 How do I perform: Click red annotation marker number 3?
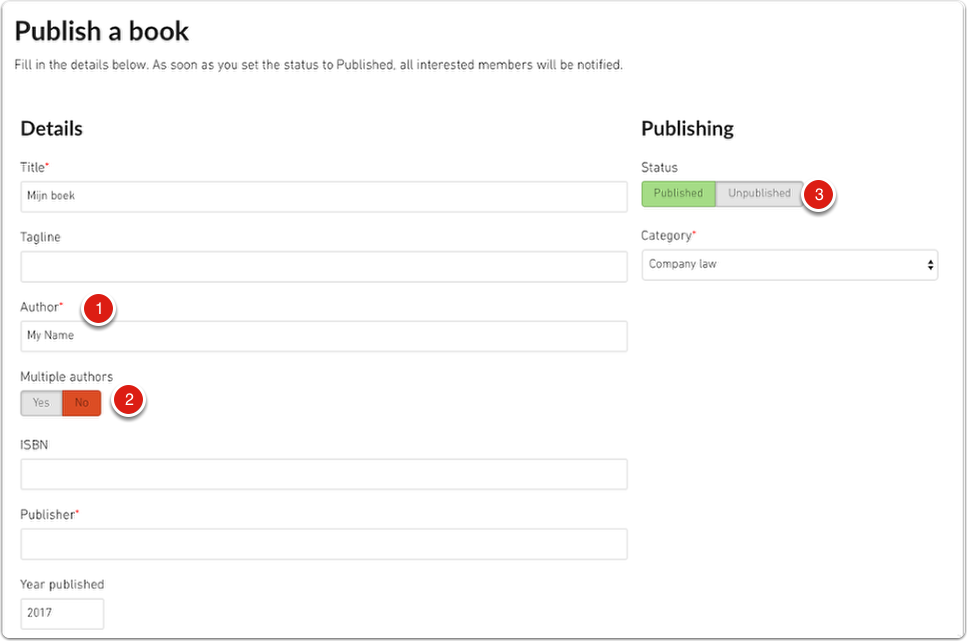(x=819, y=194)
